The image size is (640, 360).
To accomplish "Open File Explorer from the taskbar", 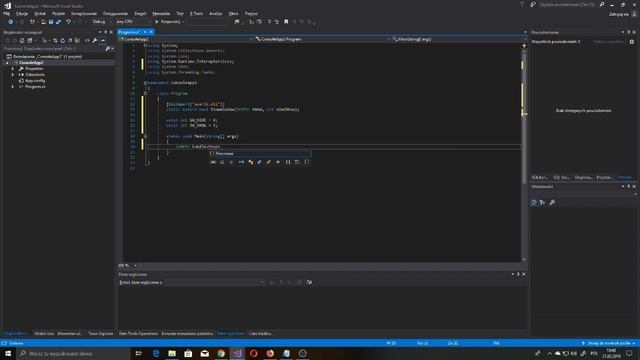I will click(172, 353).
